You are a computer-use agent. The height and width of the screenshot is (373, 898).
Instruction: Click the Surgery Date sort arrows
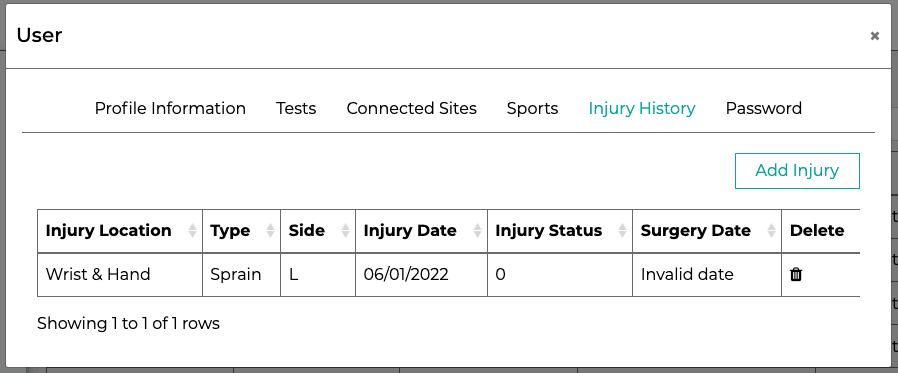tap(771, 231)
